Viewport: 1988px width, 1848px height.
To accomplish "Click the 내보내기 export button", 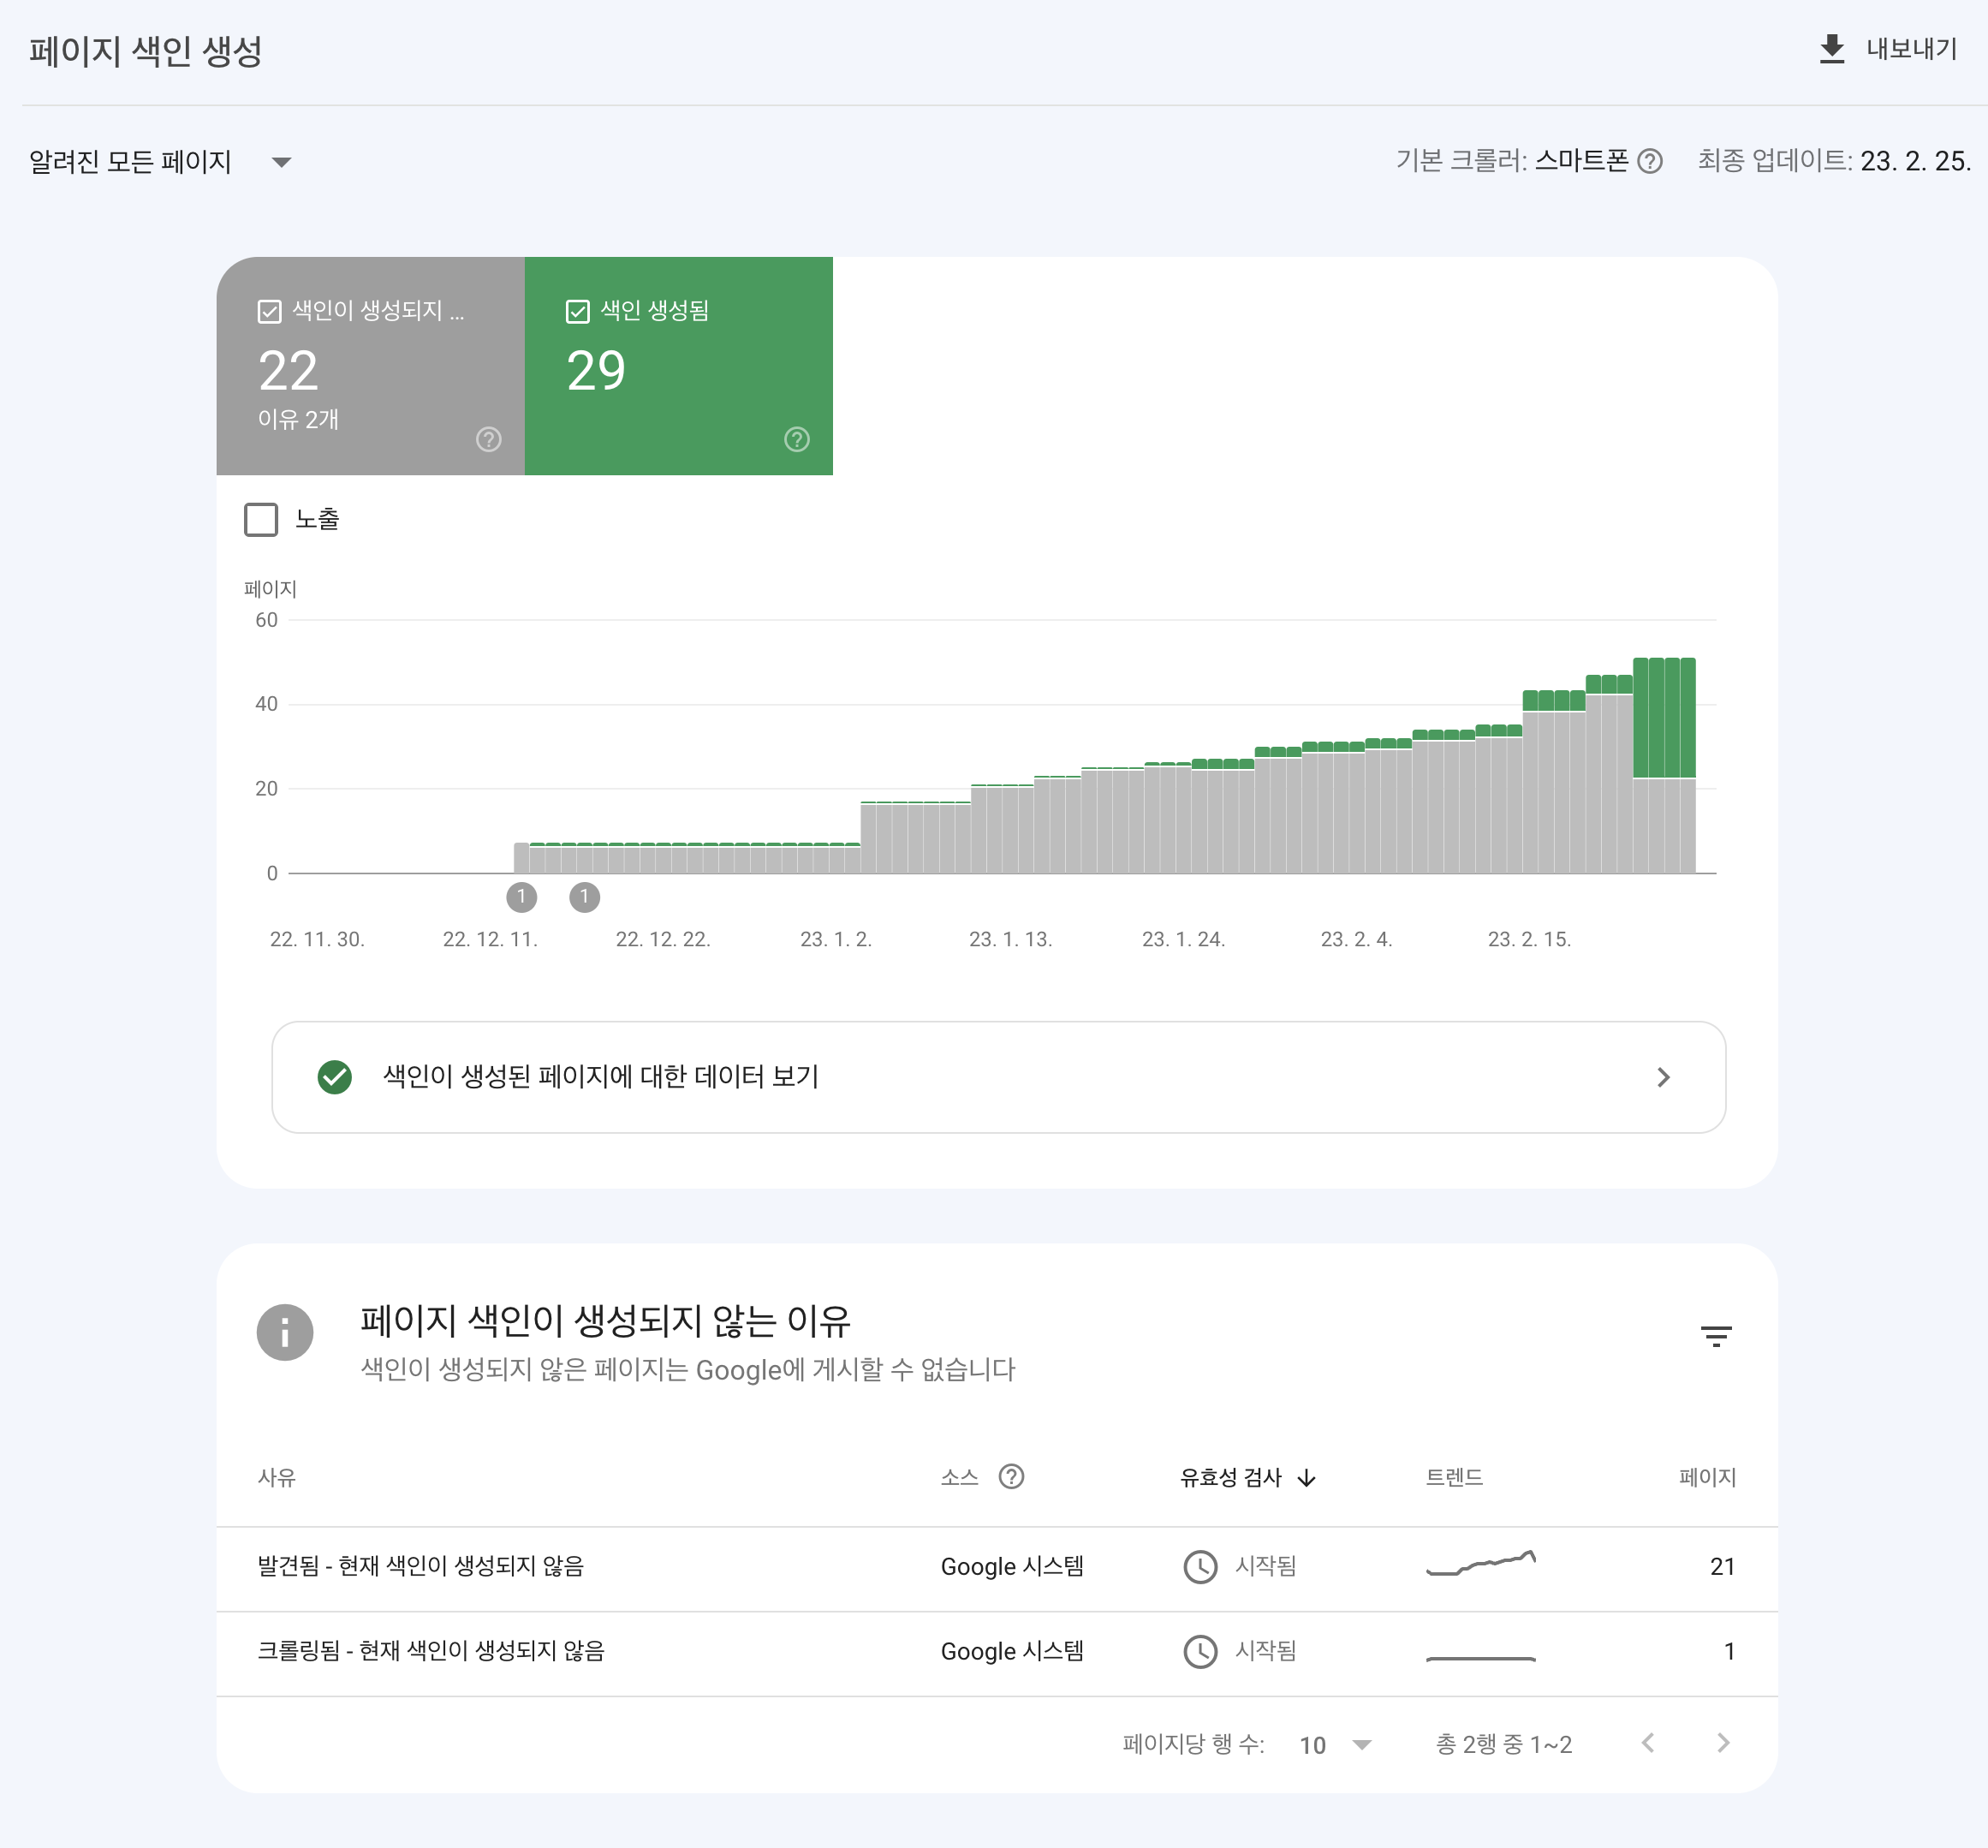I will point(1910,49).
